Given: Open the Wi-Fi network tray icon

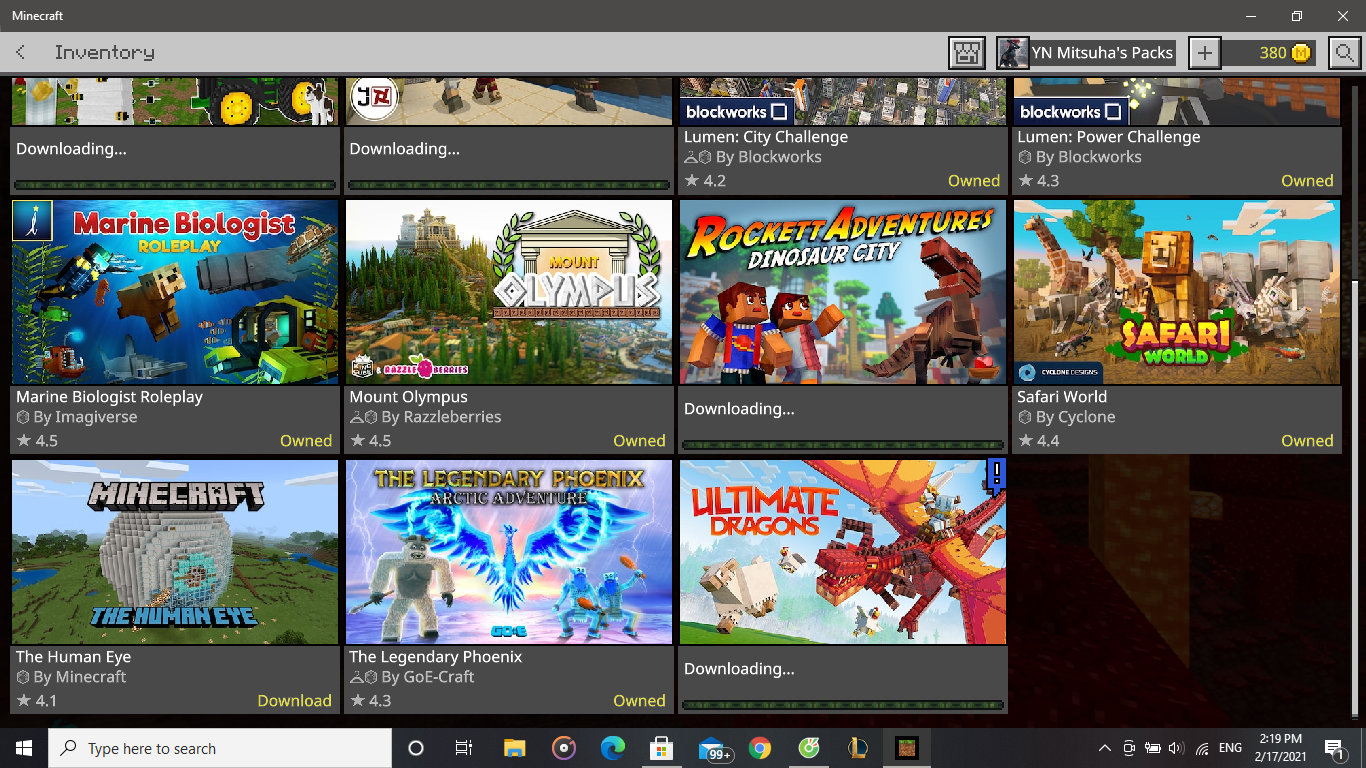Looking at the screenshot, I should click(x=1202, y=748).
